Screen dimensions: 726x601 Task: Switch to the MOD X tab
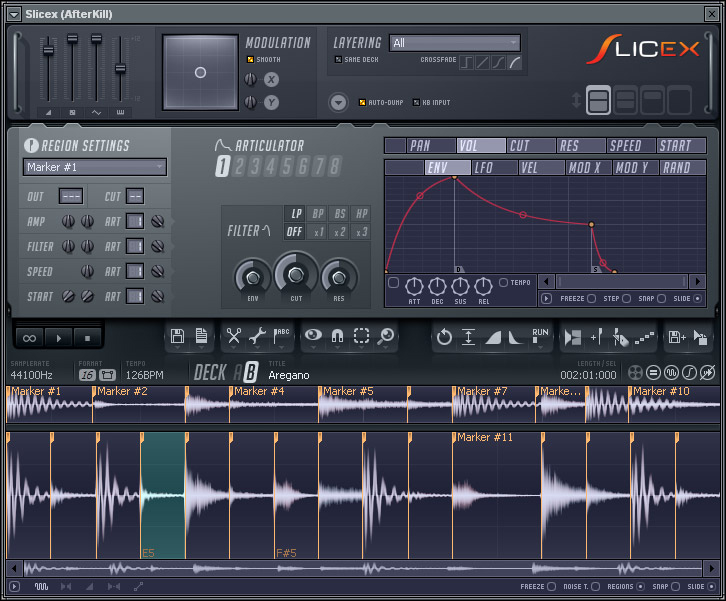coord(588,168)
